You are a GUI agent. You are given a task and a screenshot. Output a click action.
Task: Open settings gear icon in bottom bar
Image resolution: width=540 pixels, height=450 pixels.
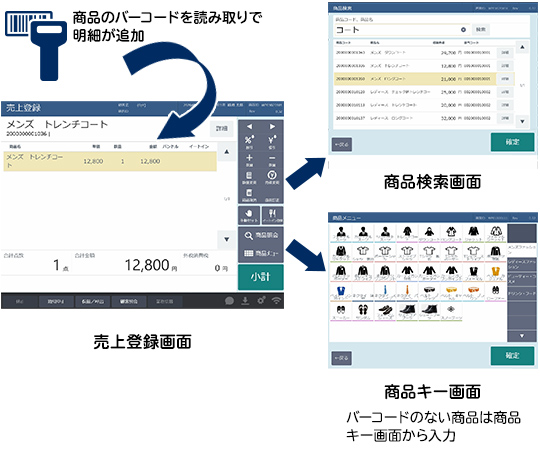(x=261, y=301)
